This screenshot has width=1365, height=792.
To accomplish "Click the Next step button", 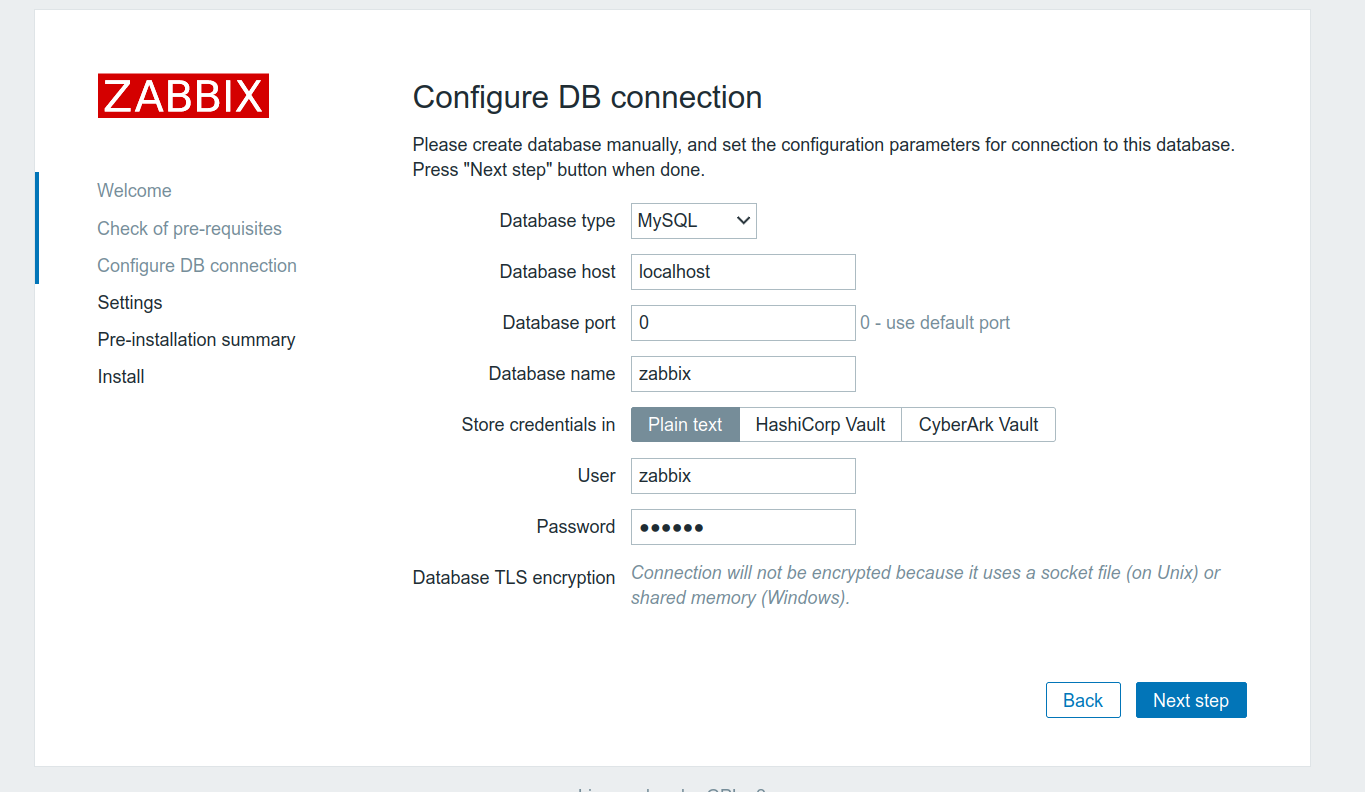I will pos(1191,700).
